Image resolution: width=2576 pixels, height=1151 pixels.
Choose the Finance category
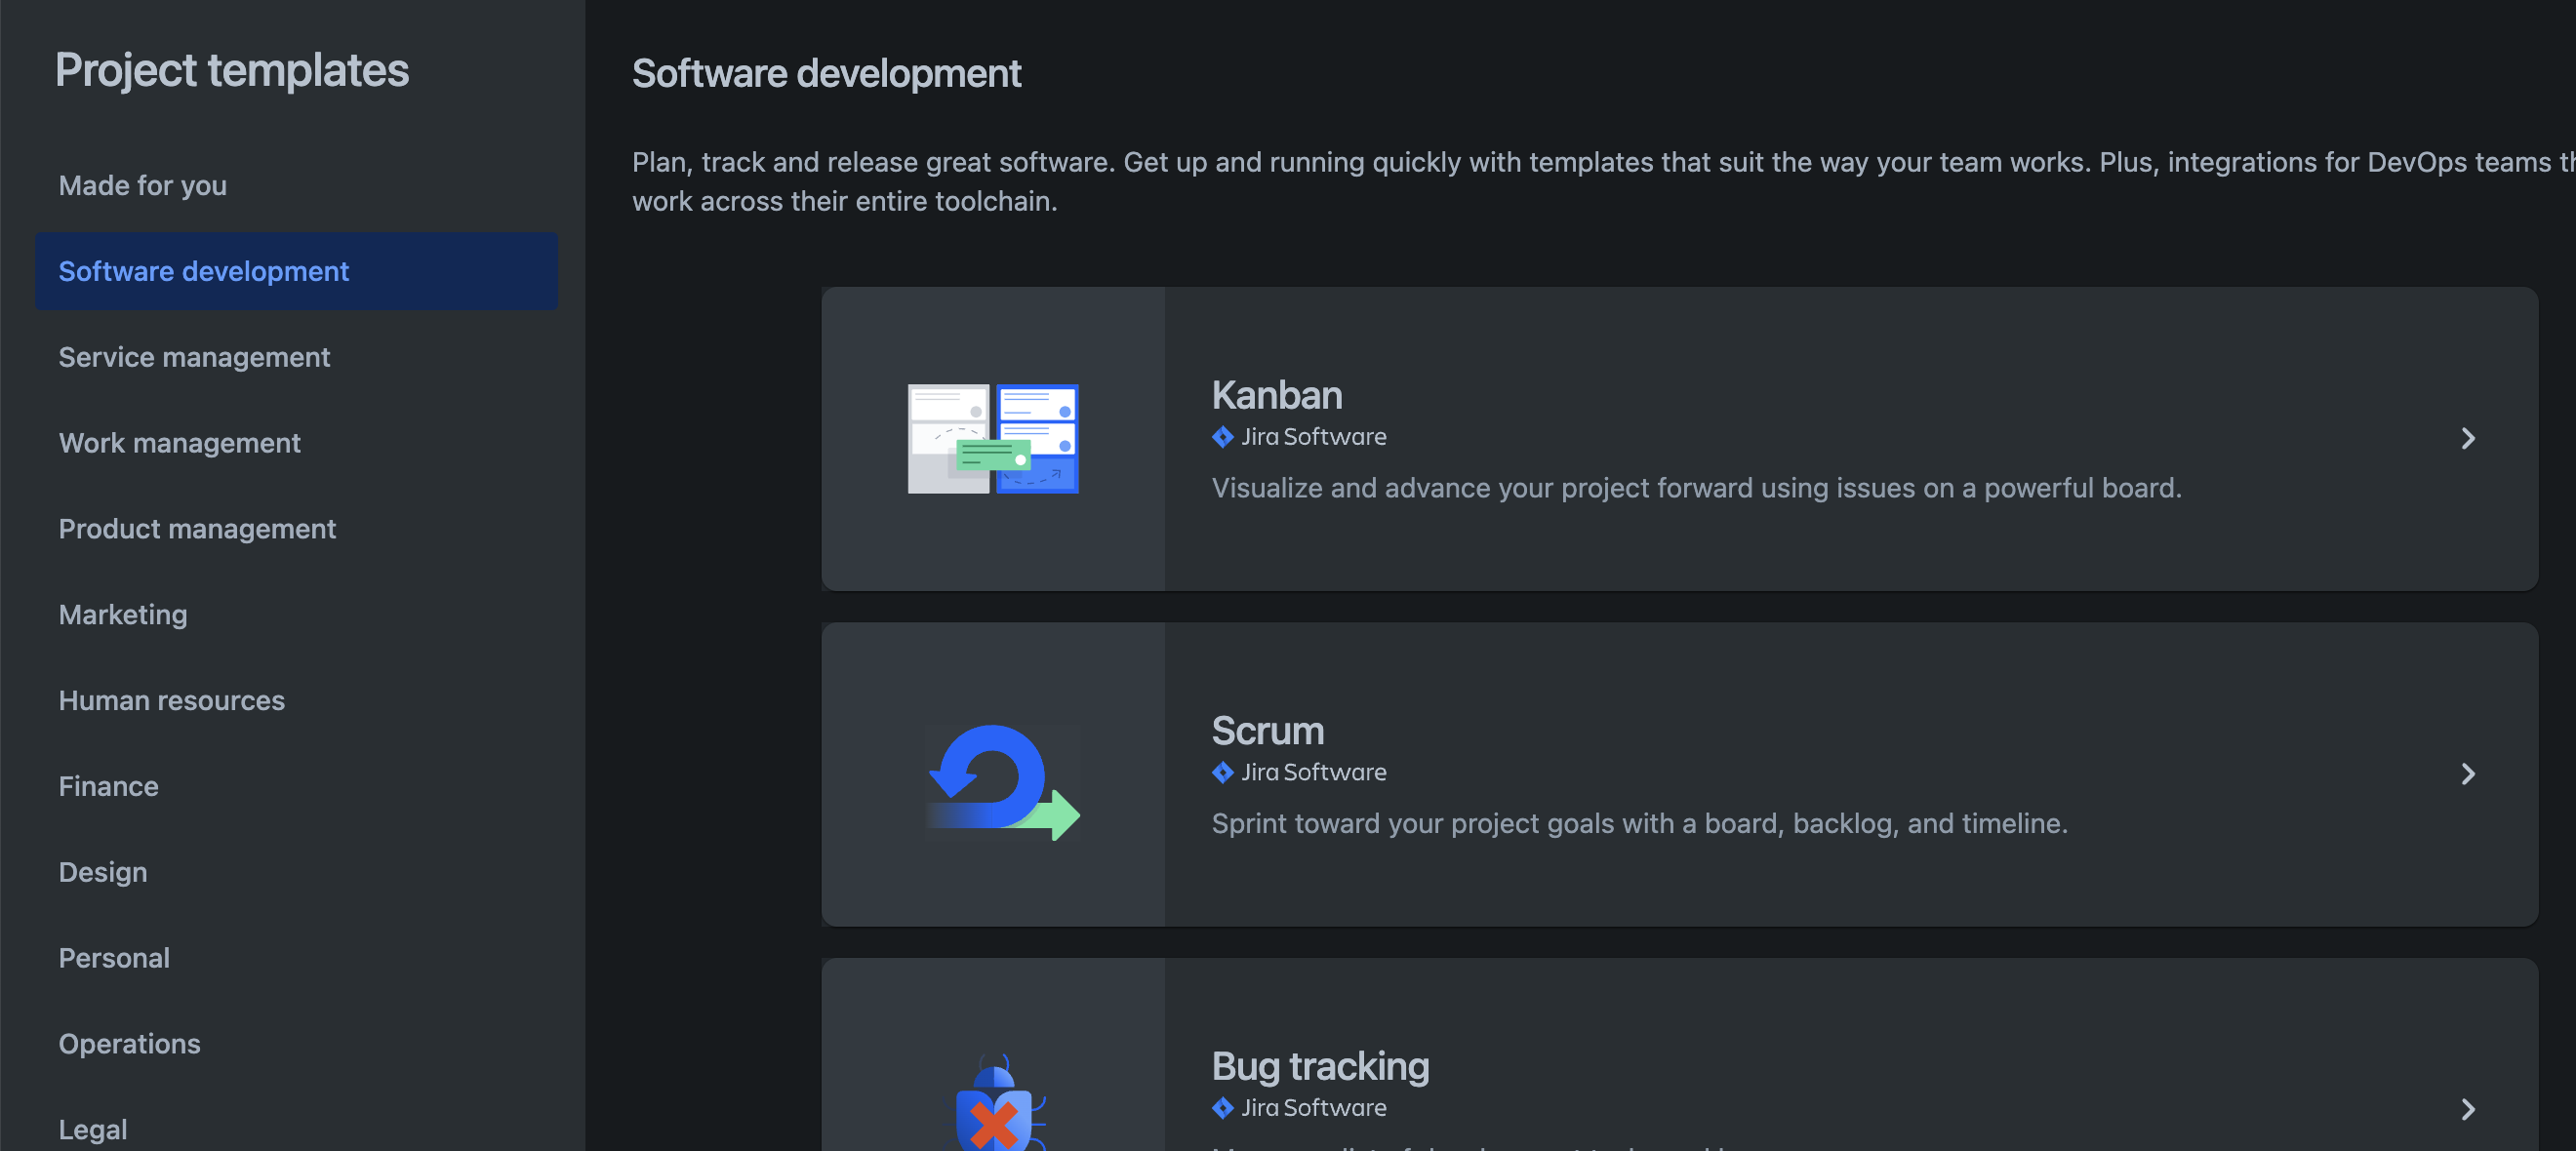click(x=108, y=786)
